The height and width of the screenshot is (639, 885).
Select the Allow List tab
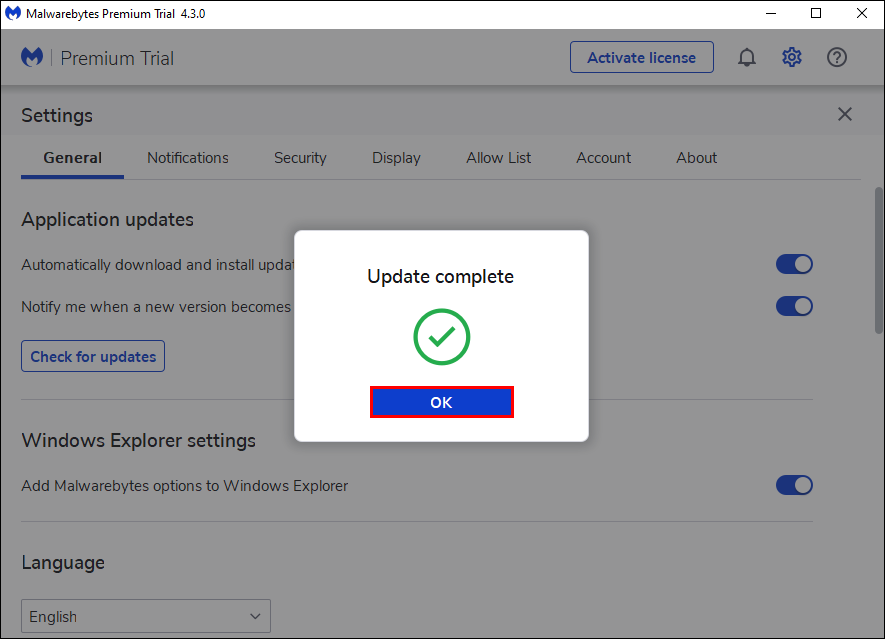[x=498, y=158]
